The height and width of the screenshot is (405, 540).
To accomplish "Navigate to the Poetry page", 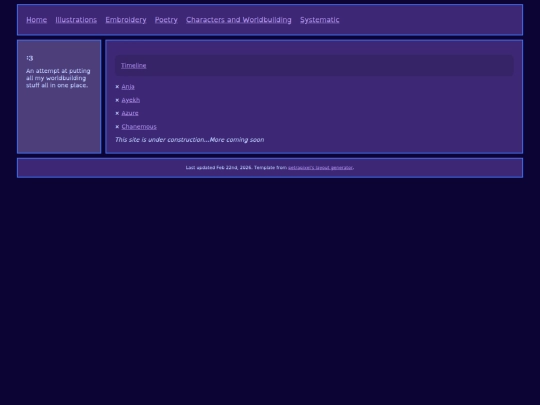I will click(166, 20).
